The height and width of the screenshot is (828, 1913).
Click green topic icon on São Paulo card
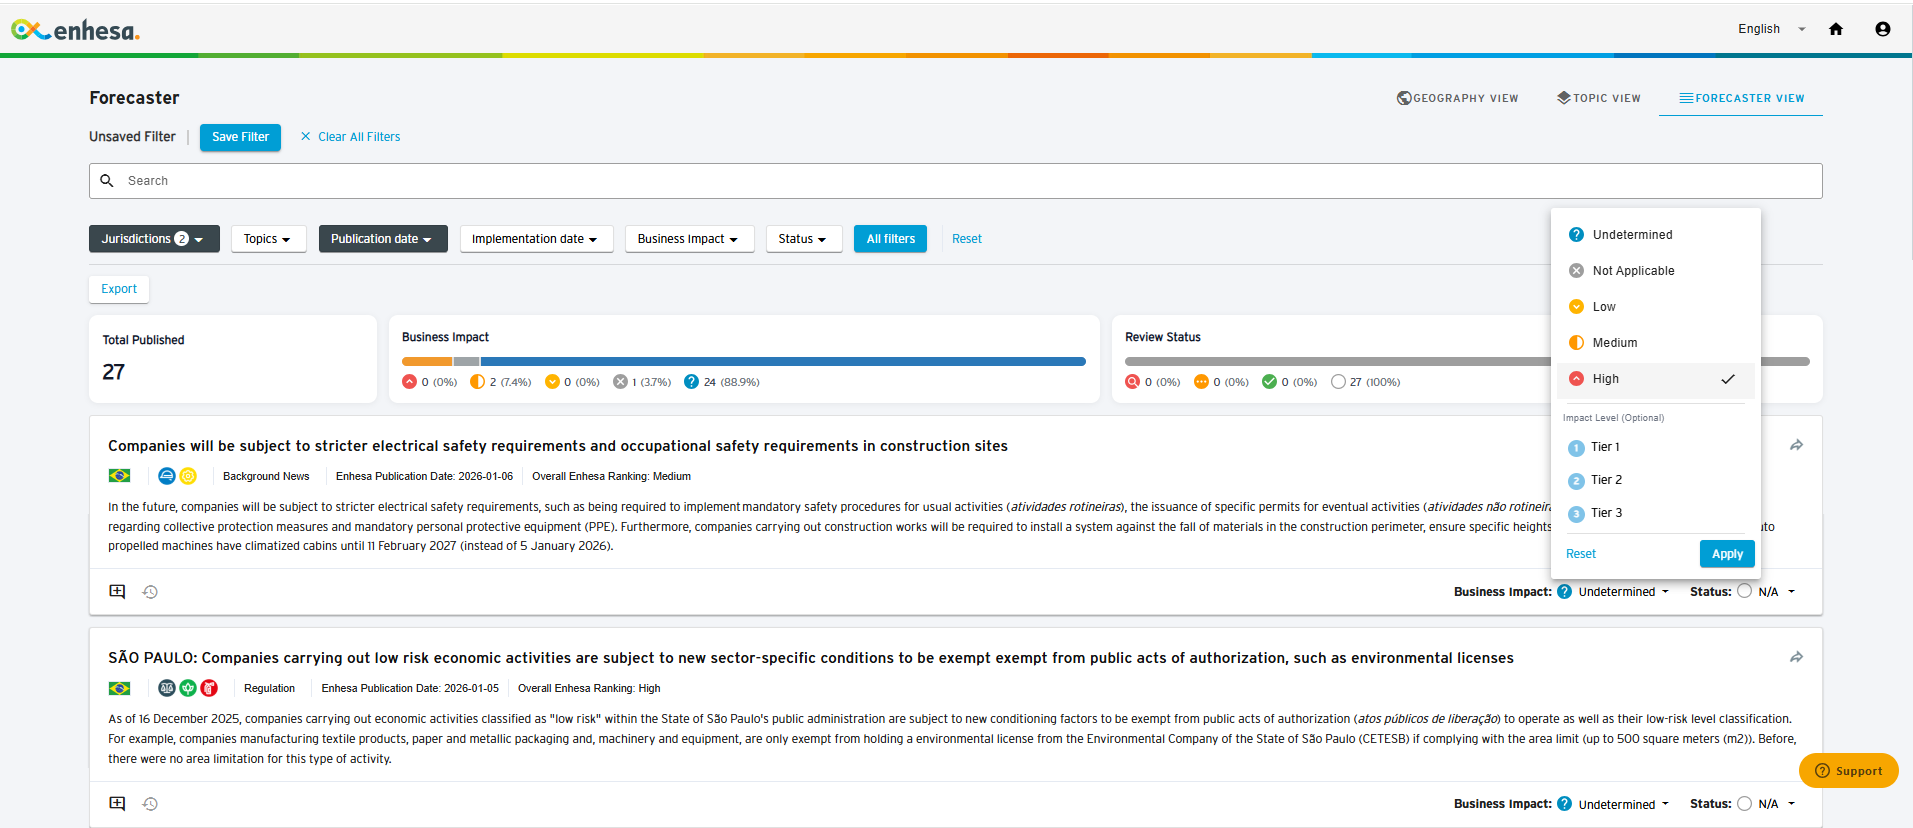click(x=188, y=688)
